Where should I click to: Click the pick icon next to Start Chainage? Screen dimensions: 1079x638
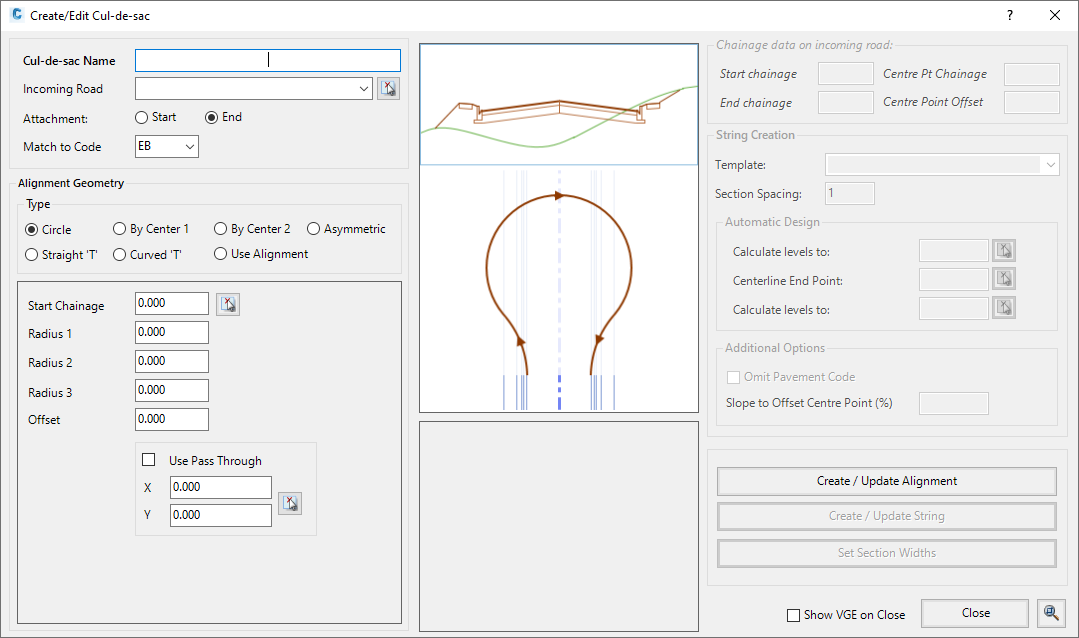[228, 304]
